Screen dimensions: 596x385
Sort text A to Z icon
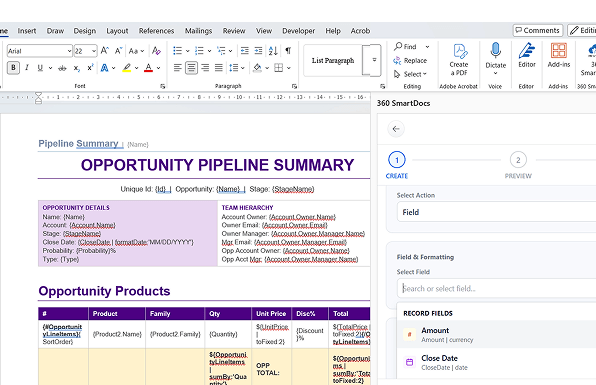273,51
